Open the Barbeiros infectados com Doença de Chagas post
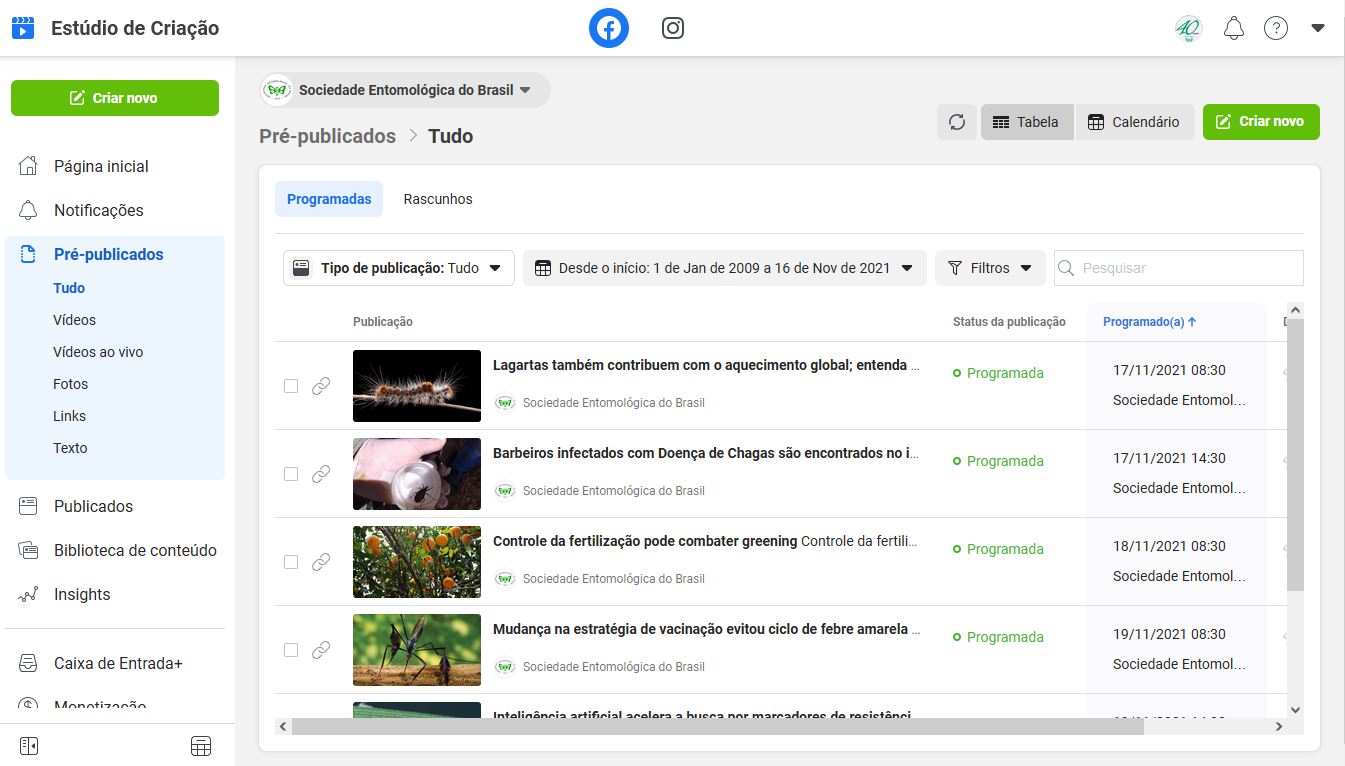 click(x=706, y=453)
